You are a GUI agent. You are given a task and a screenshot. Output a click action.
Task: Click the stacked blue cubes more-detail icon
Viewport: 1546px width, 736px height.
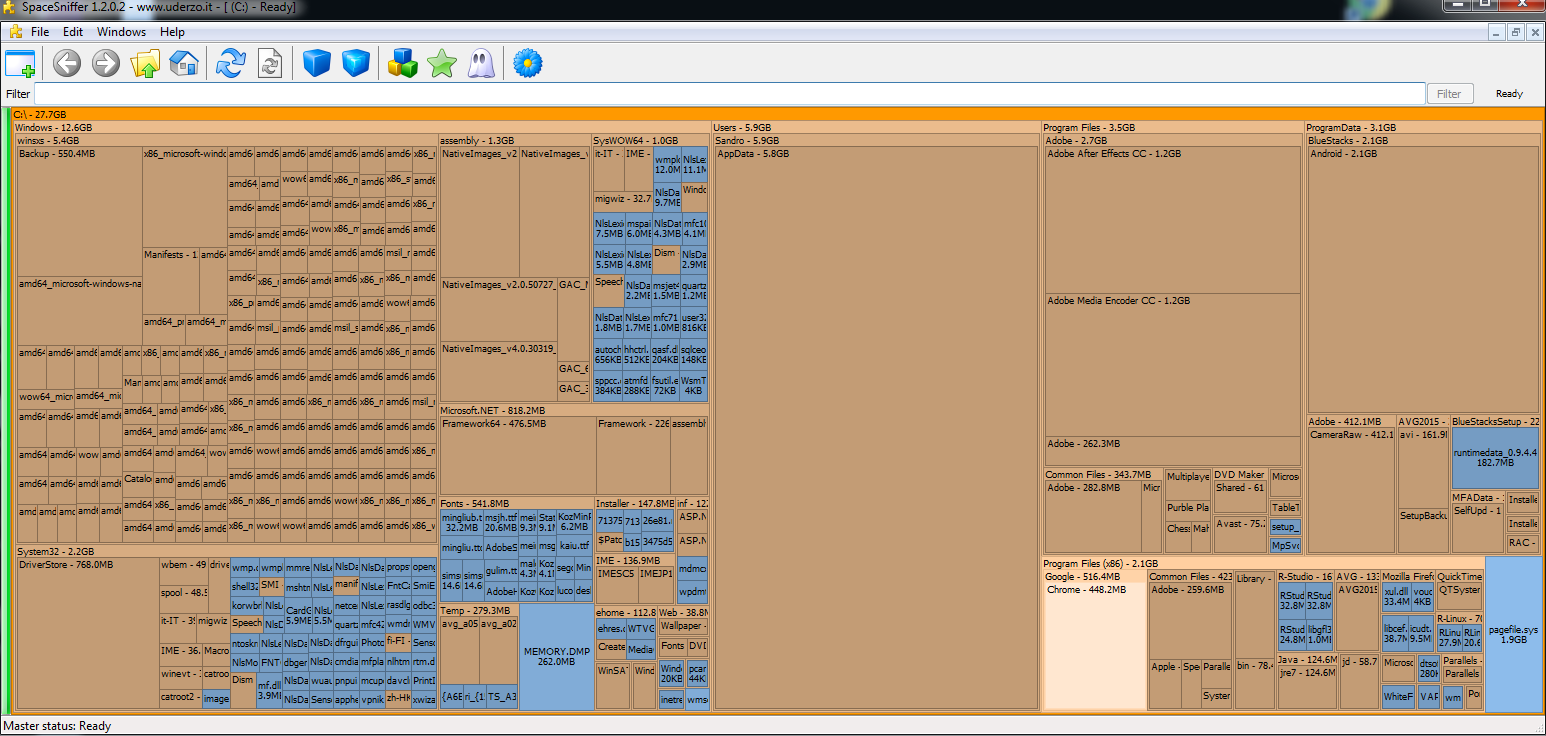(356, 64)
